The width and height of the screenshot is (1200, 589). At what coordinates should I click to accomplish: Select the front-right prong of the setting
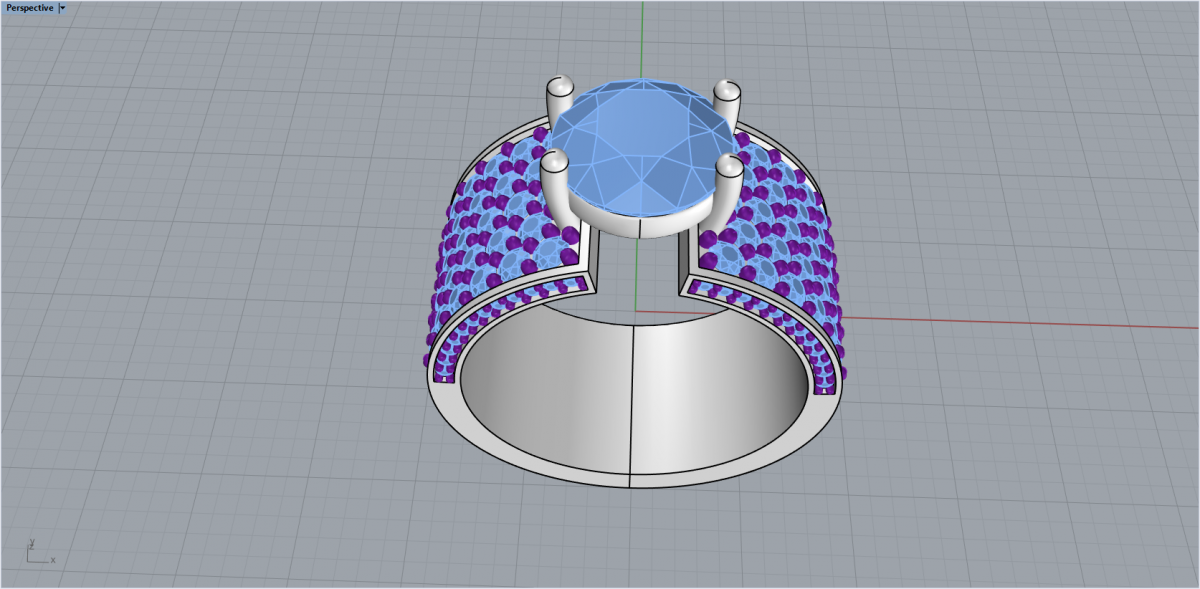(x=727, y=190)
